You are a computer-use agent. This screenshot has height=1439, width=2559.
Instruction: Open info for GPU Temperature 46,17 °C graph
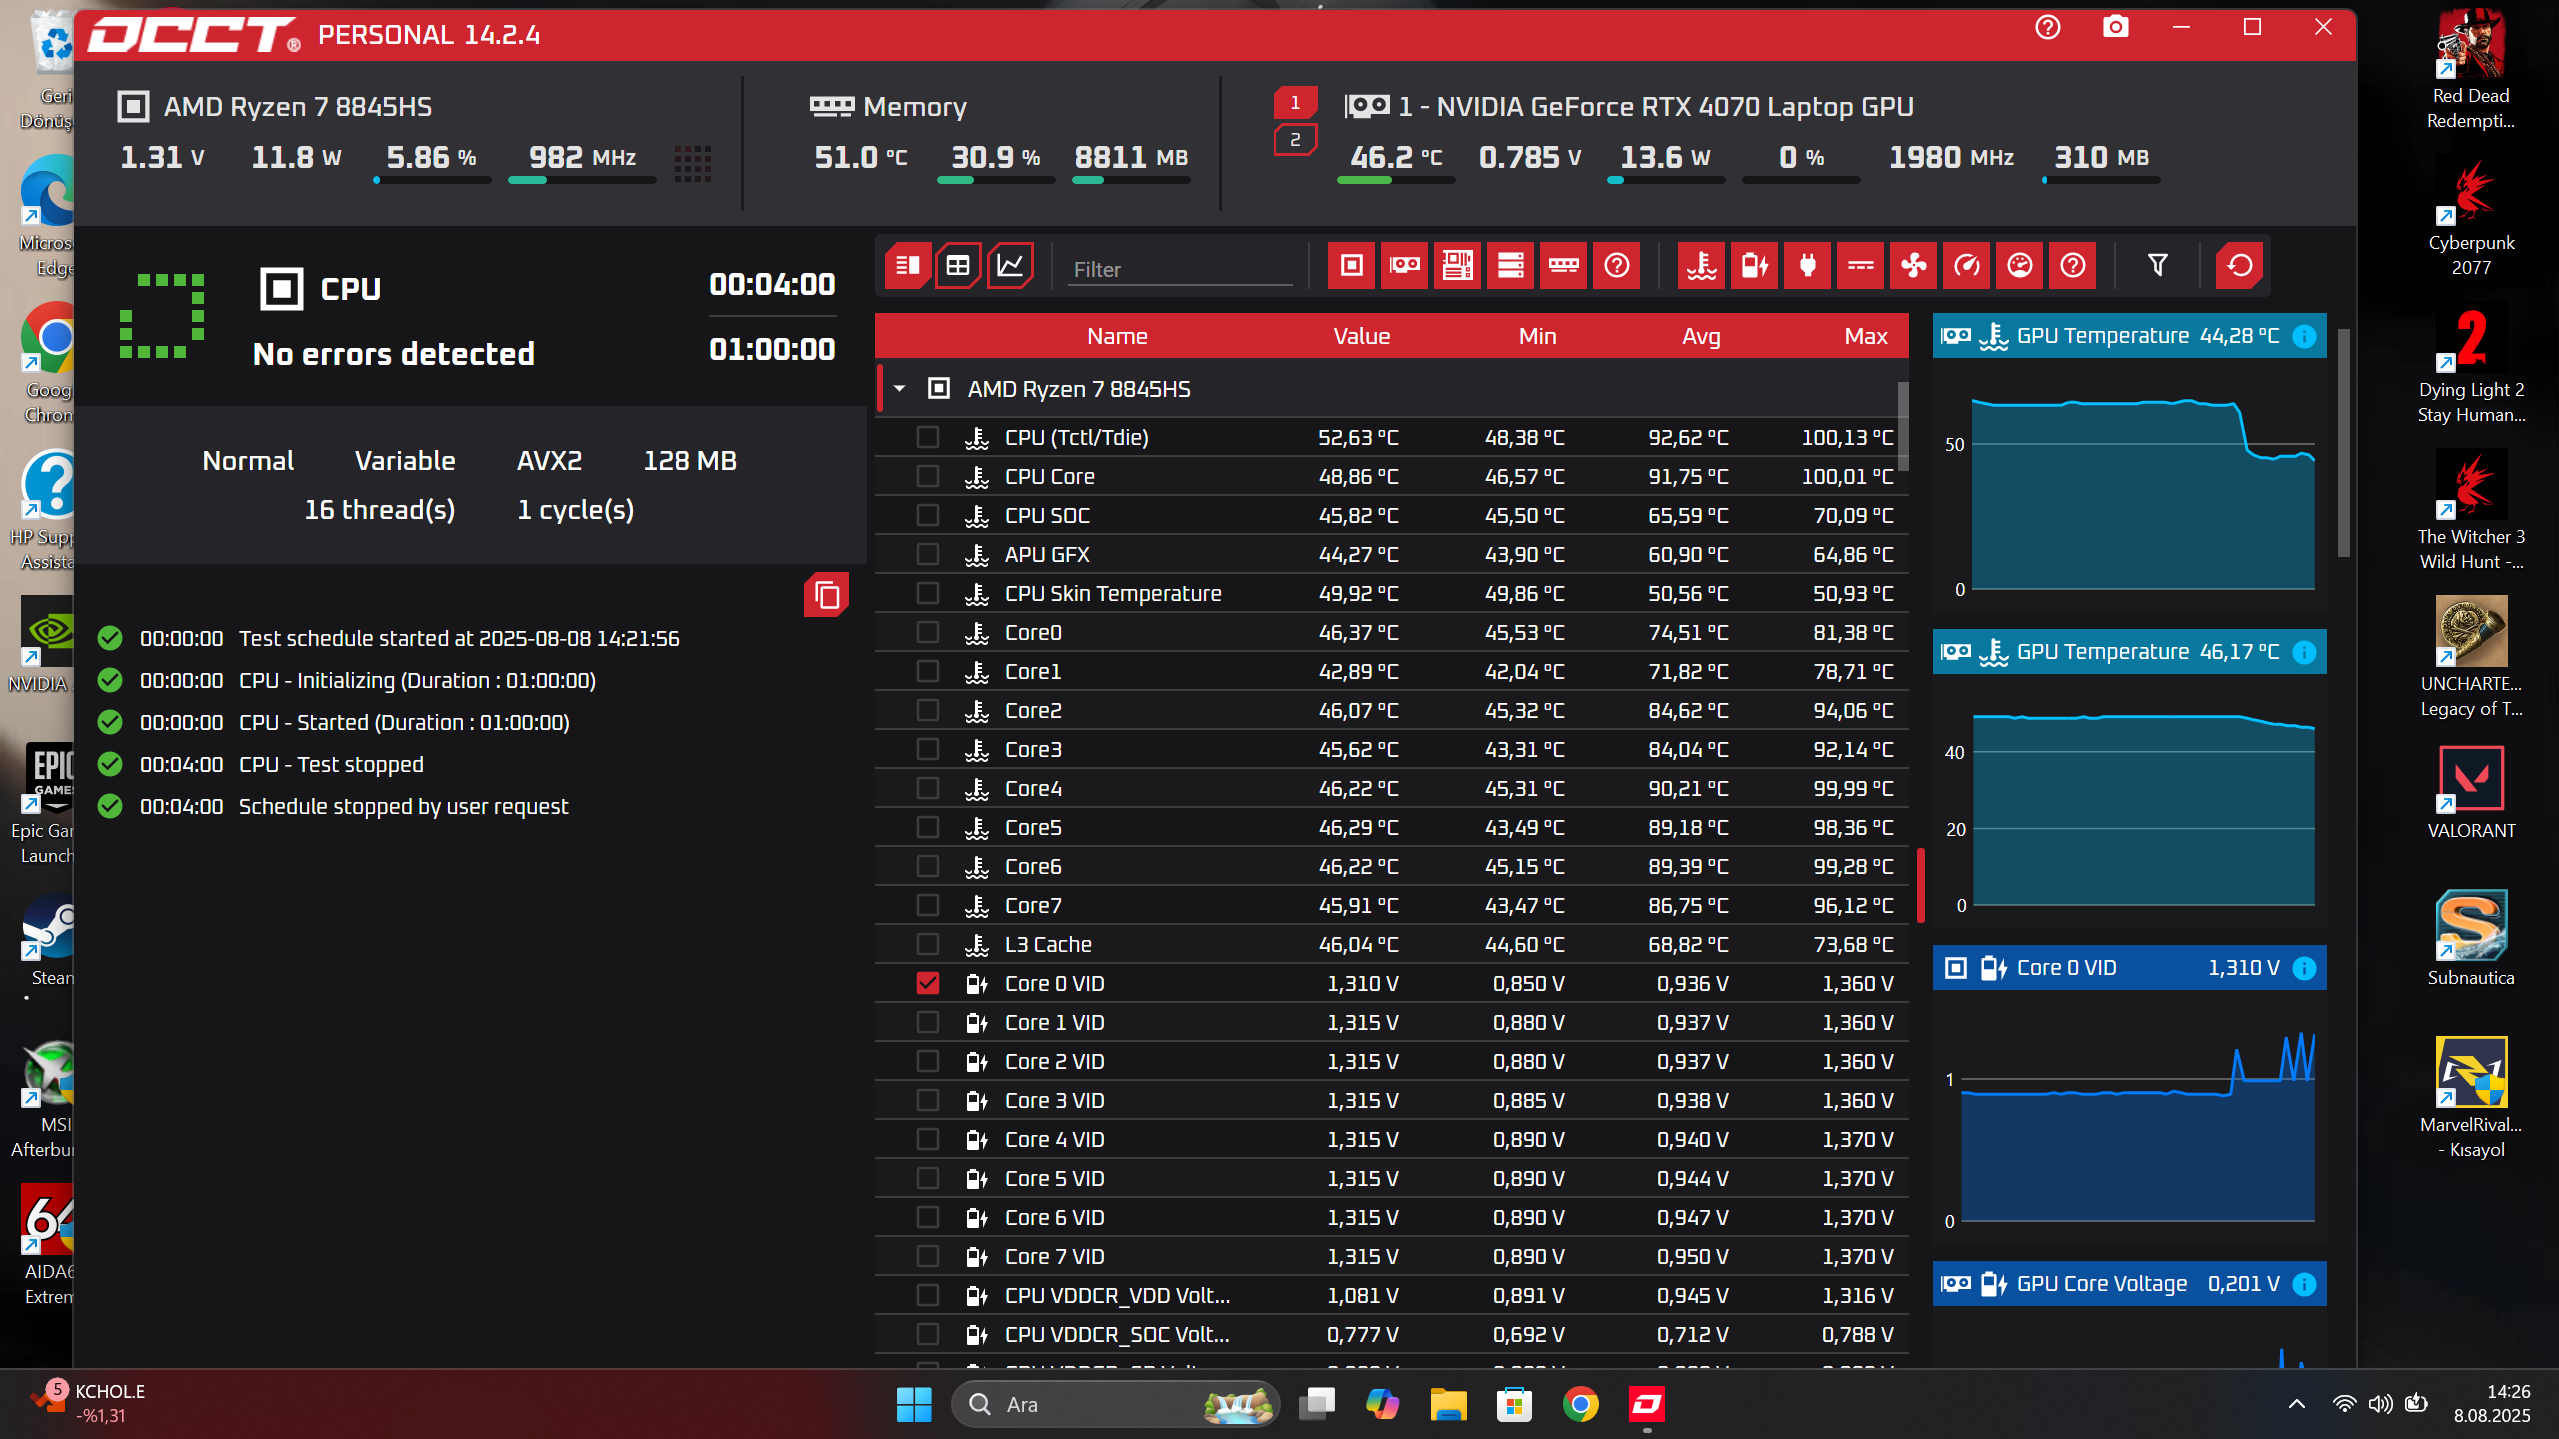tap(2304, 652)
